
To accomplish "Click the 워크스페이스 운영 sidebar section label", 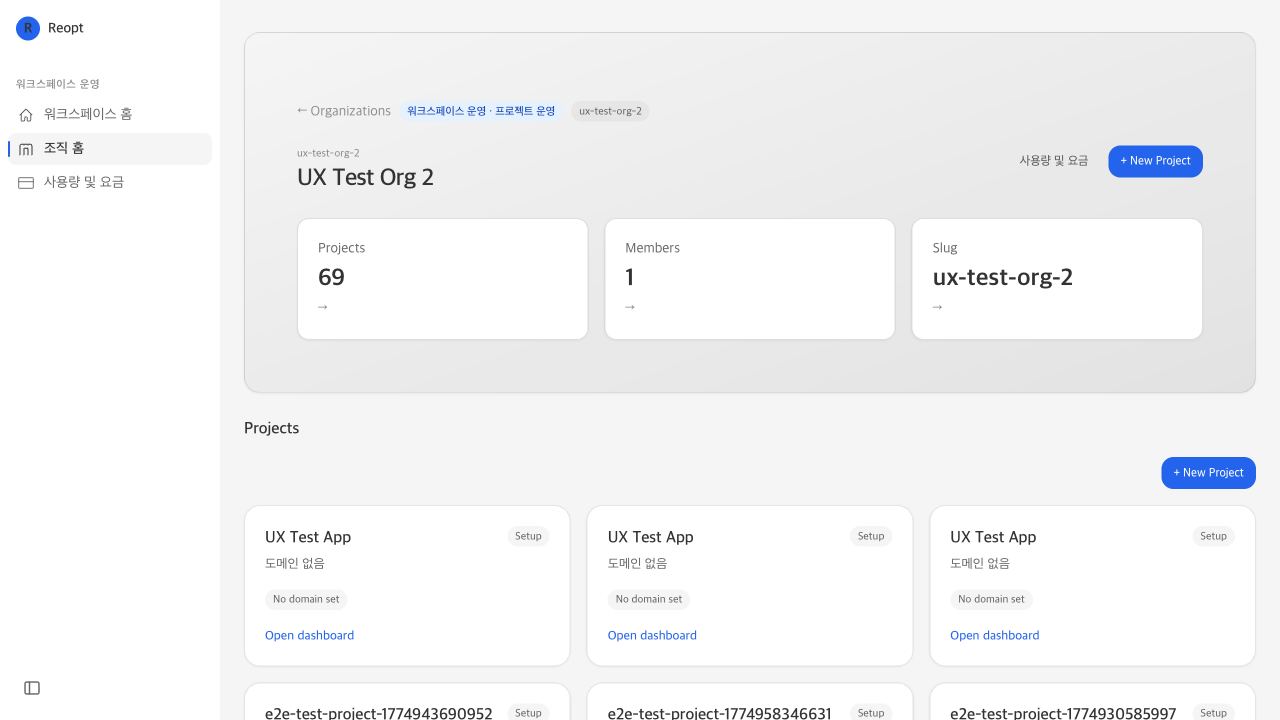I will point(58,84).
